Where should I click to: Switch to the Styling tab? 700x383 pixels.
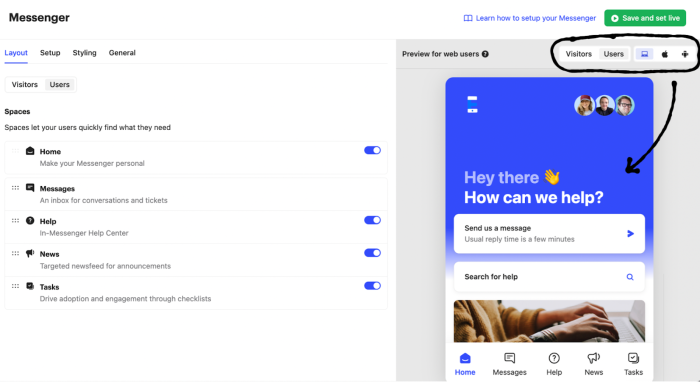click(x=84, y=53)
